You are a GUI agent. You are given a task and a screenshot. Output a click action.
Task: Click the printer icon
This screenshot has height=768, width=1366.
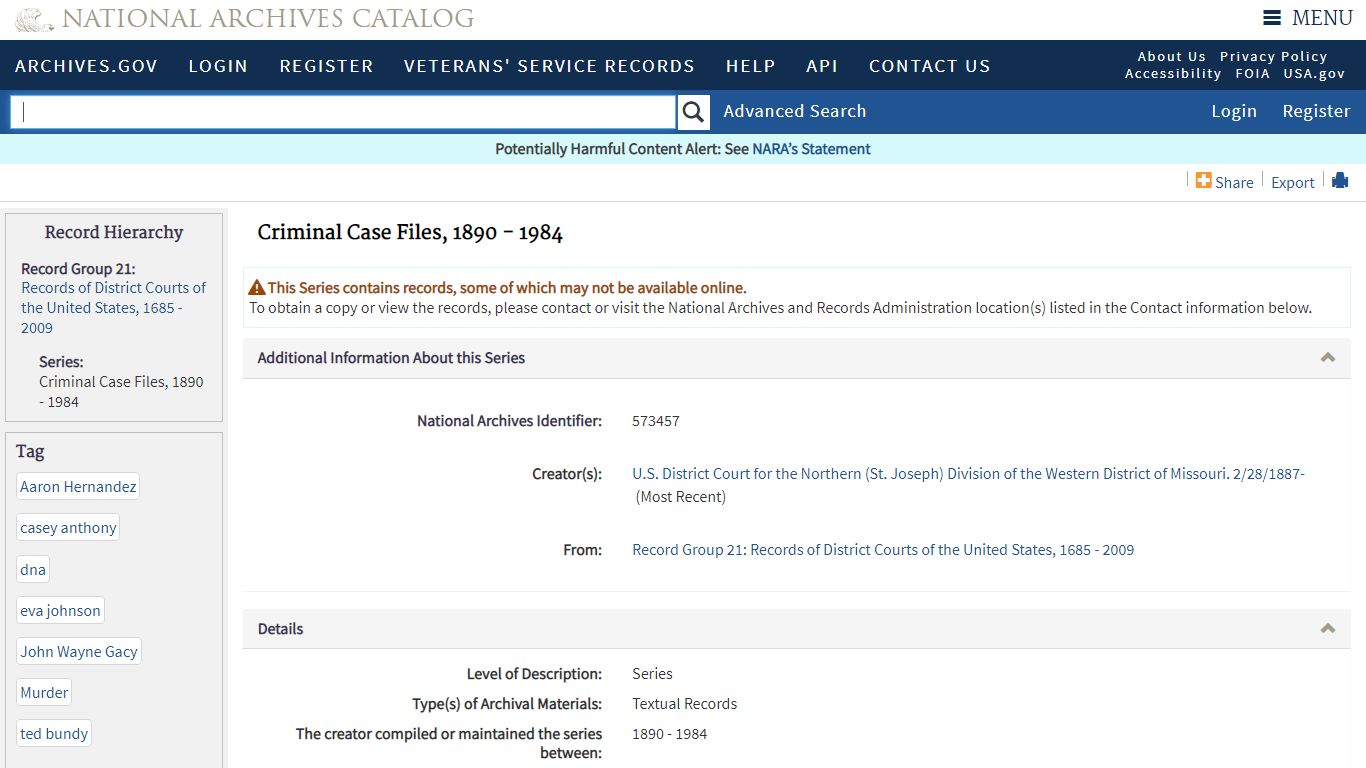[x=1340, y=180]
